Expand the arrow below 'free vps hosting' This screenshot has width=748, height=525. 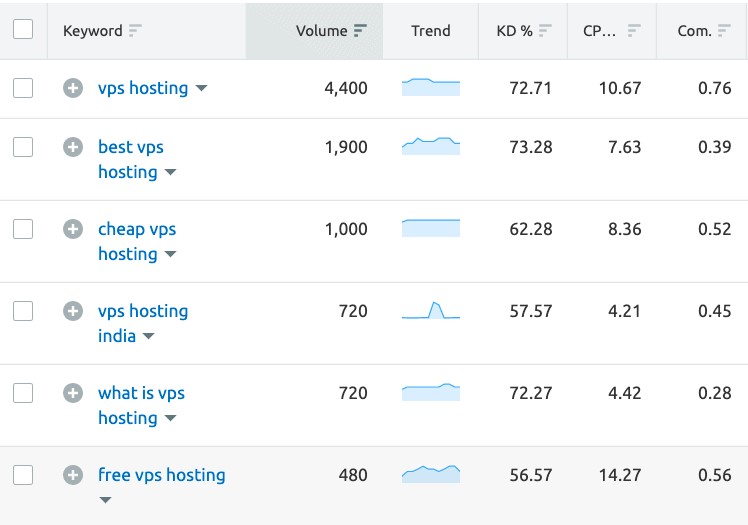click(105, 500)
